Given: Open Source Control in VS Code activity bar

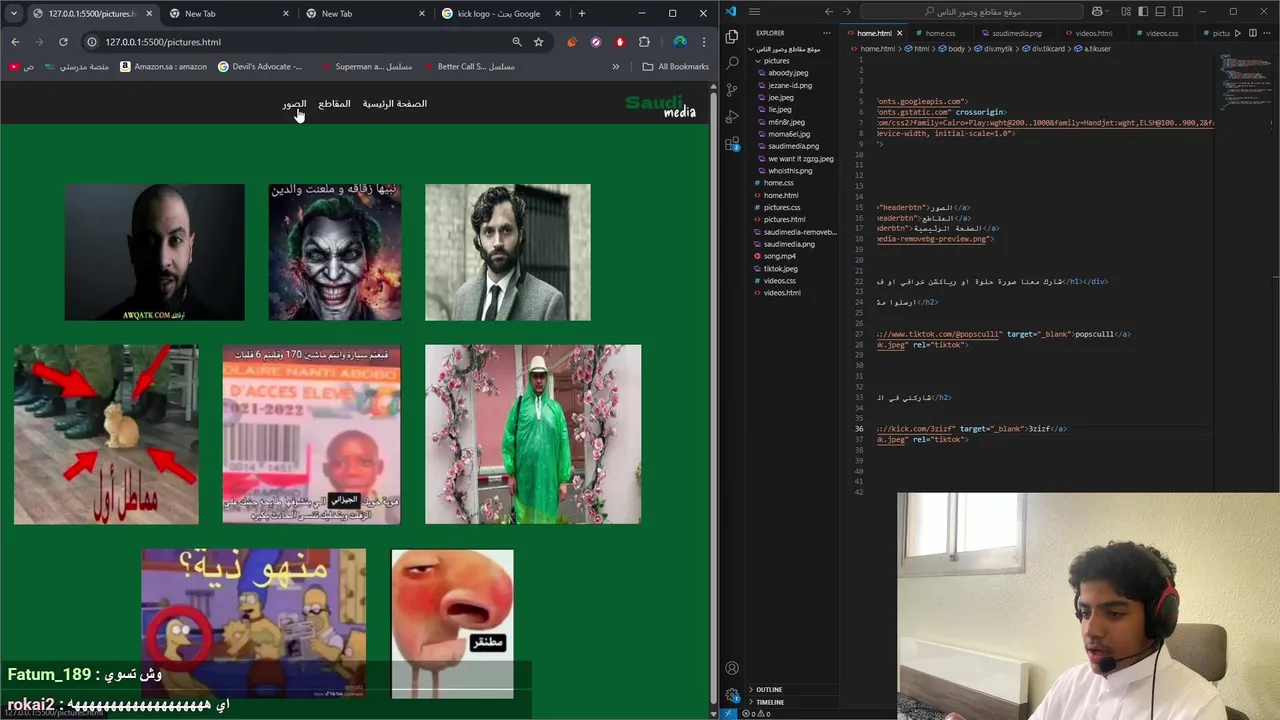Looking at the screenshot, I should point(732,89).
